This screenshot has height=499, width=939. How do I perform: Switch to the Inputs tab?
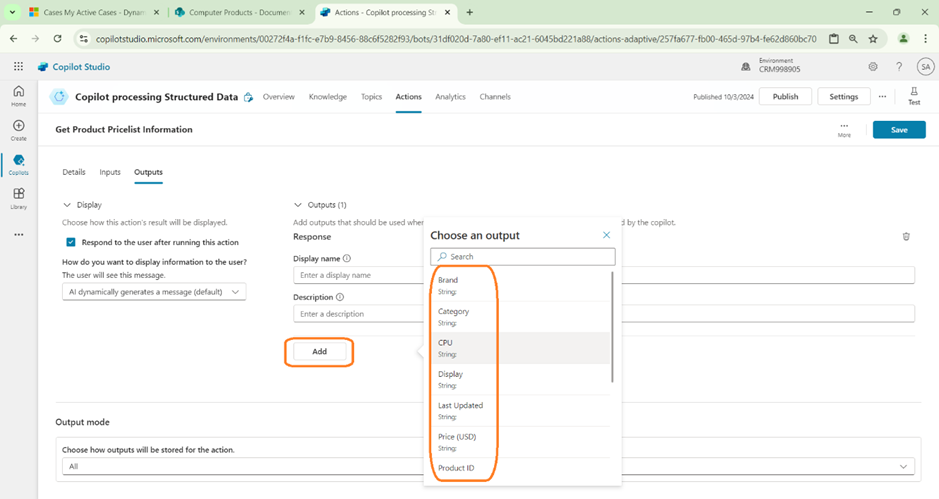[110, 172]
